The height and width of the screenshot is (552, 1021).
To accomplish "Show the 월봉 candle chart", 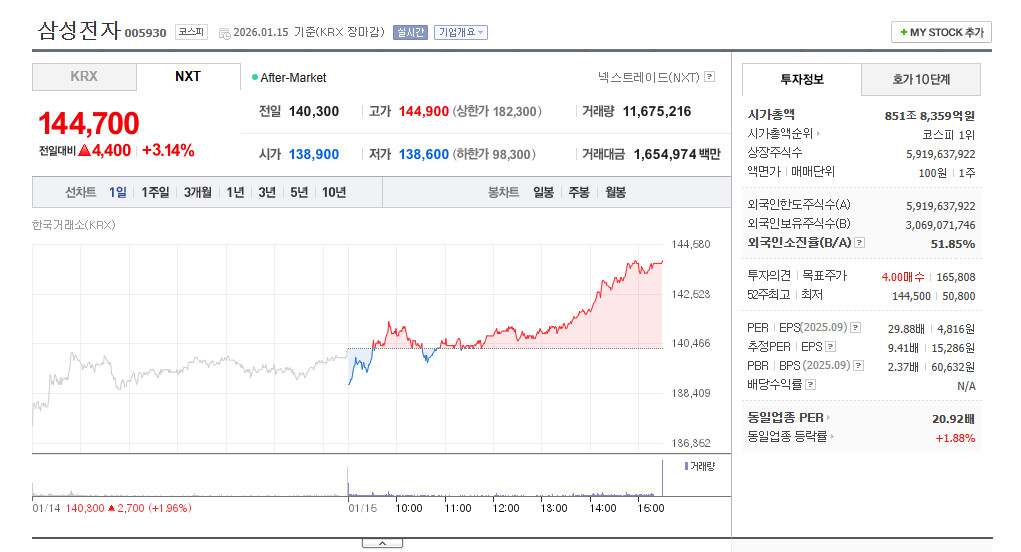I will coord(615,192).
